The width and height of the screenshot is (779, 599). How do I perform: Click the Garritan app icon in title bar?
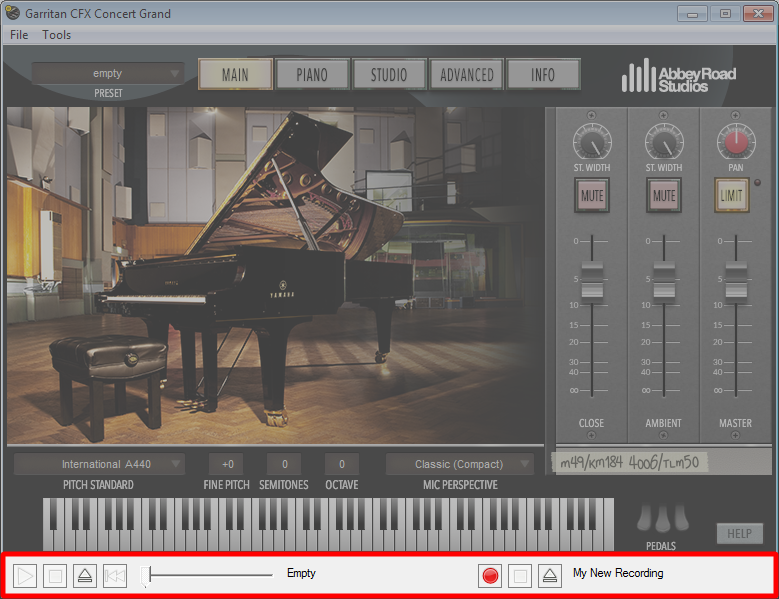coord(12,13)
